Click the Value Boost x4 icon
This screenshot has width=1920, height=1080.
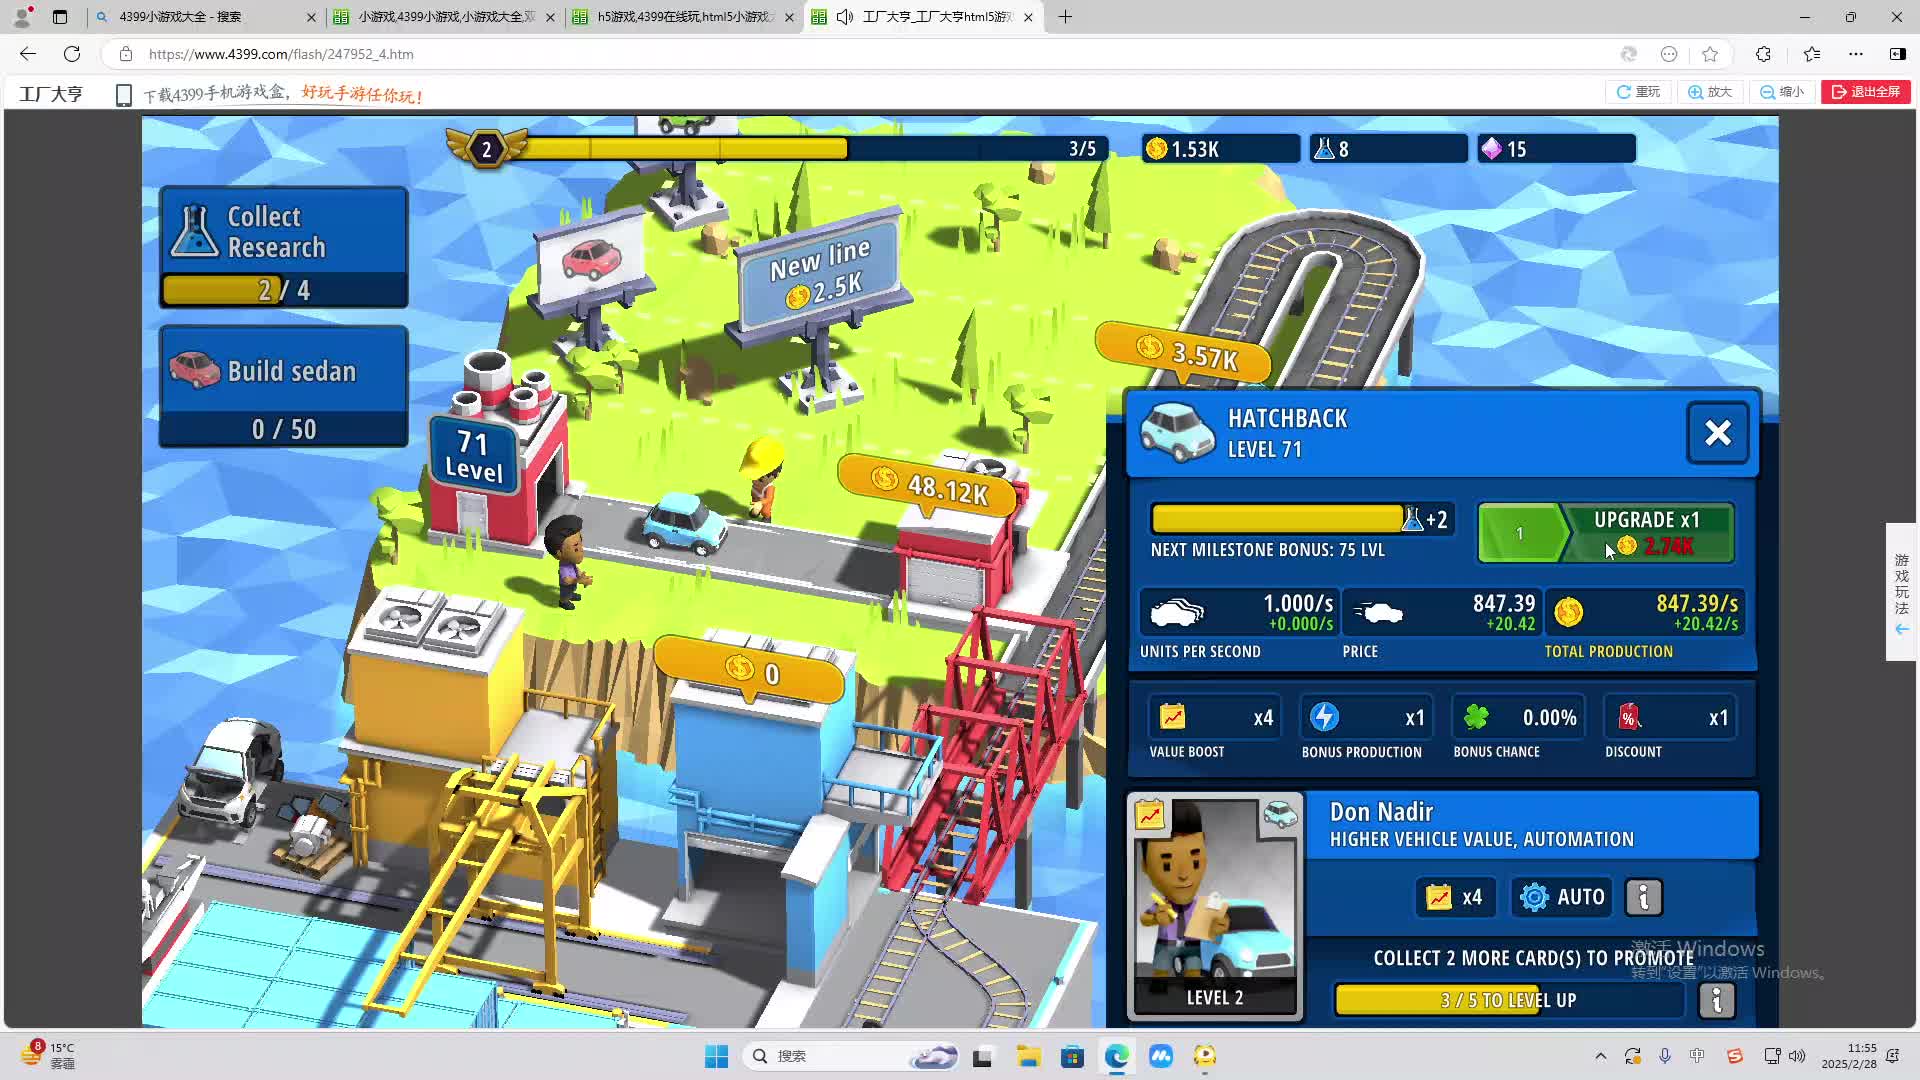pyautogui.click(x=1172, y=718)
